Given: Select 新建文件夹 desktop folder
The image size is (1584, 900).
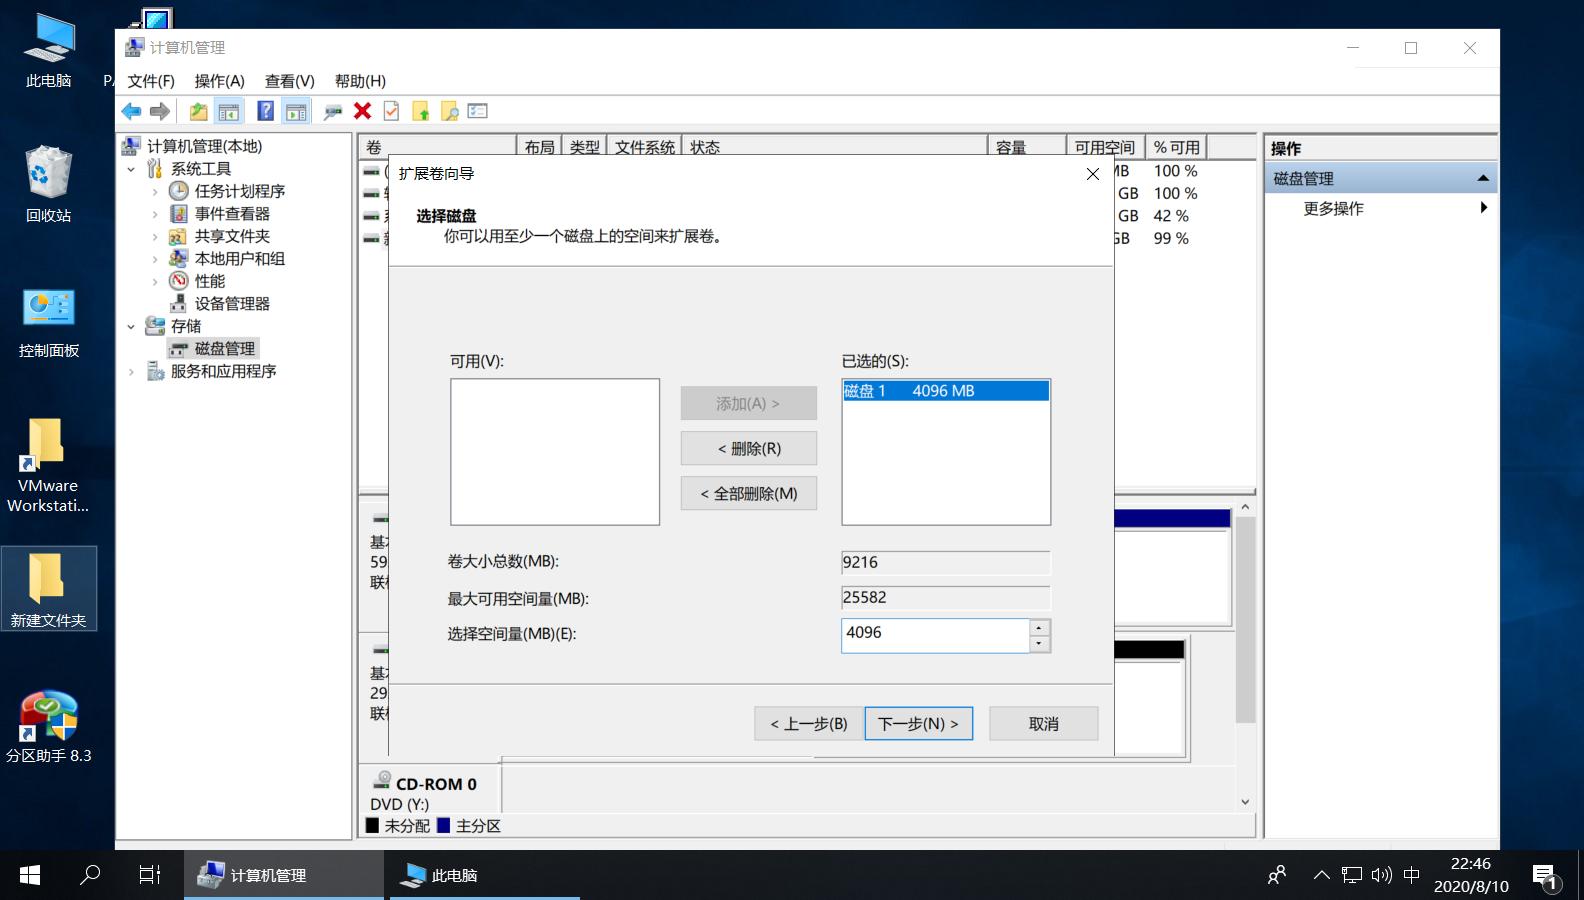Looking at the screenshot, I should [x=49, y=589].
